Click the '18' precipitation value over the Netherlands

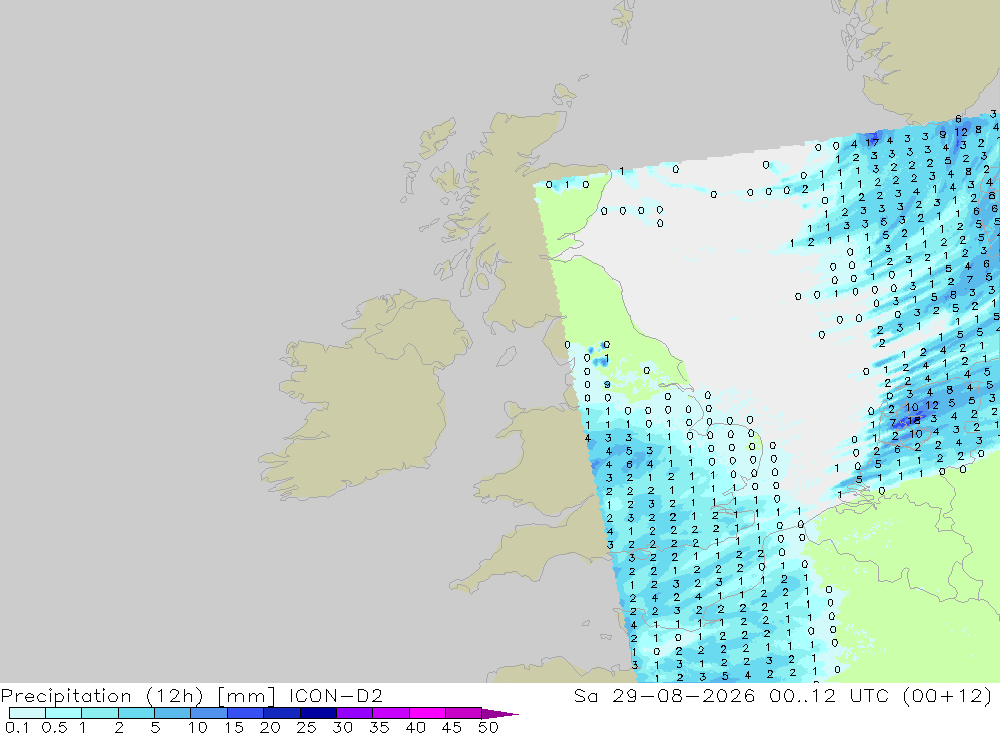coord(914,420)
